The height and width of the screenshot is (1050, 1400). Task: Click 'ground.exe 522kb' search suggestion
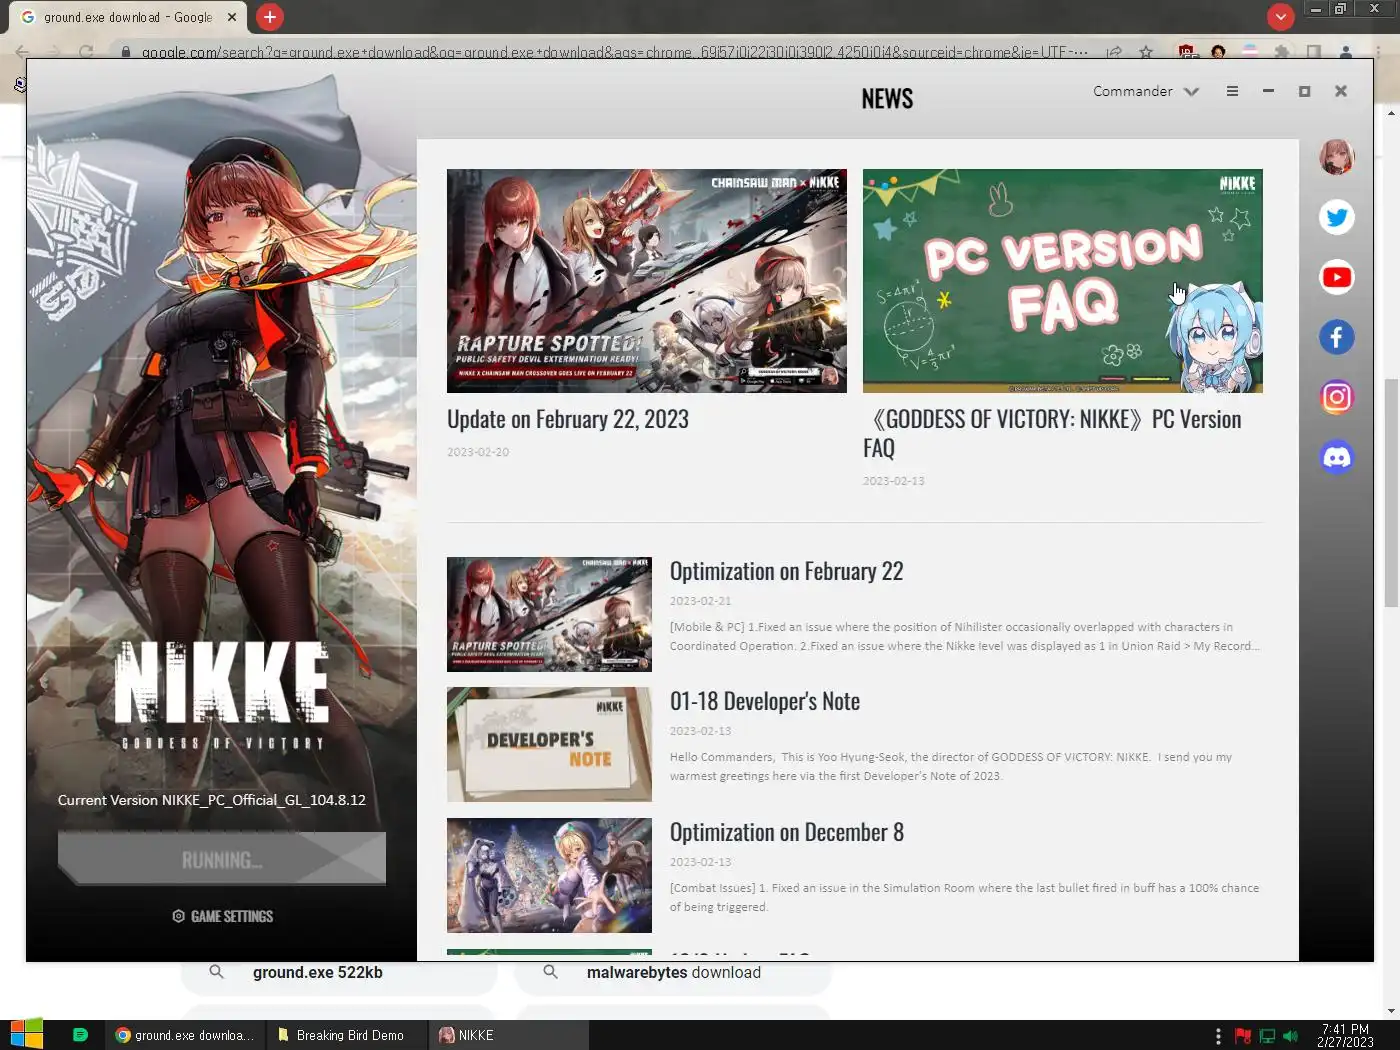click(x=339, y=972)
